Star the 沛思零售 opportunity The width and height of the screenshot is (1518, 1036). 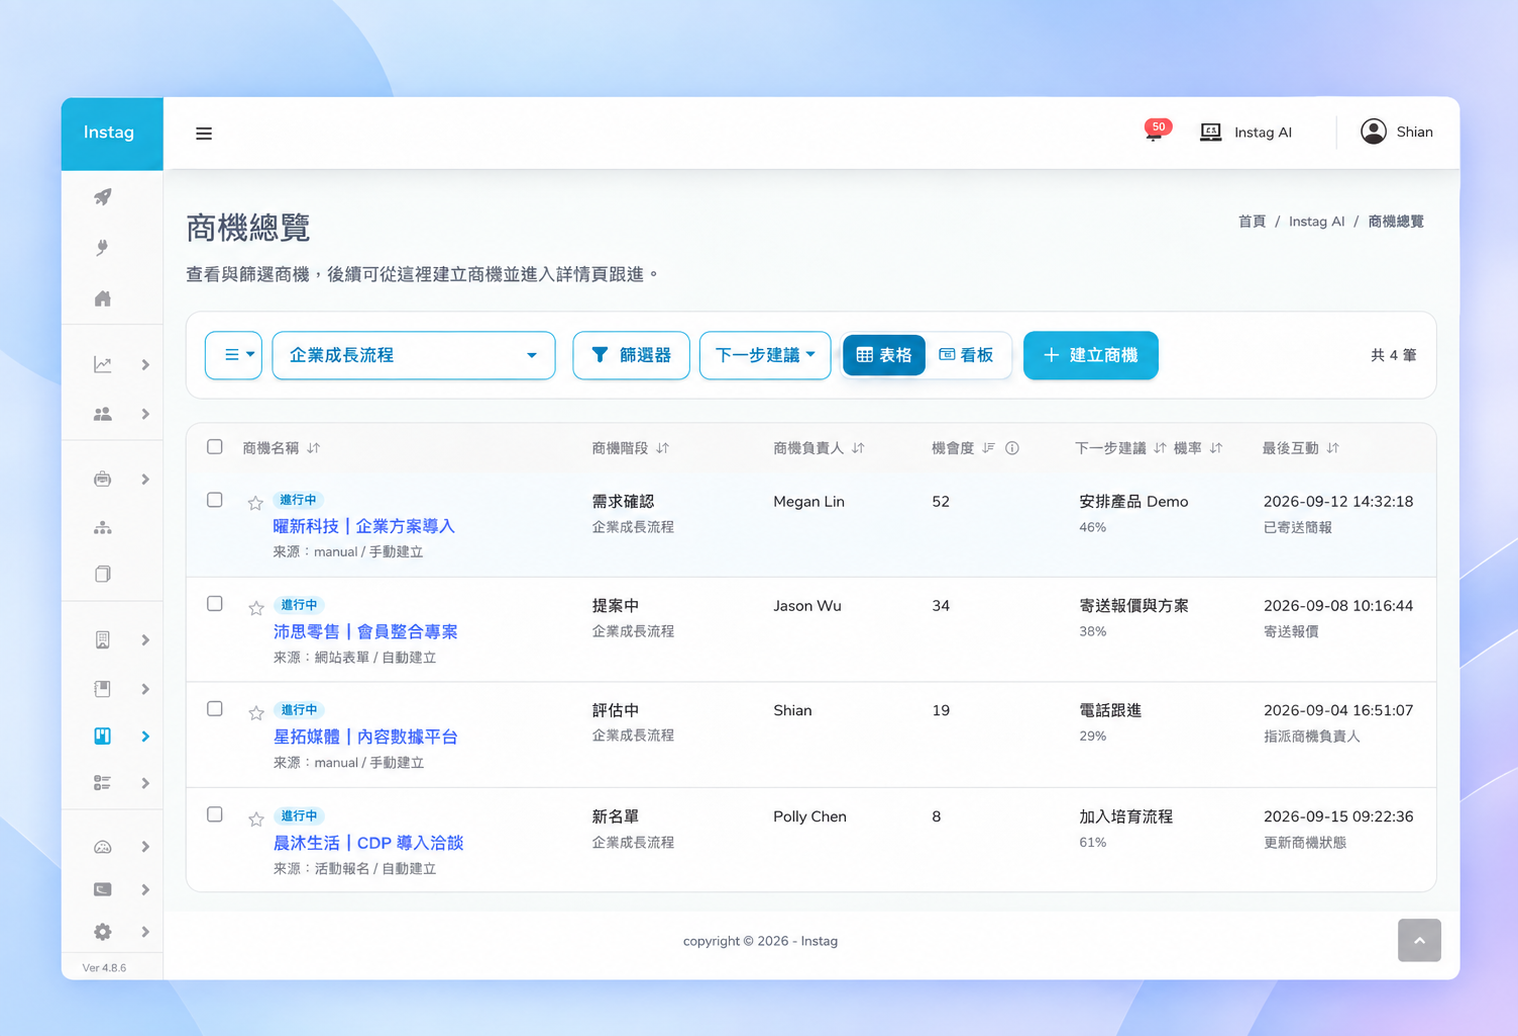[x=256, y=608]
